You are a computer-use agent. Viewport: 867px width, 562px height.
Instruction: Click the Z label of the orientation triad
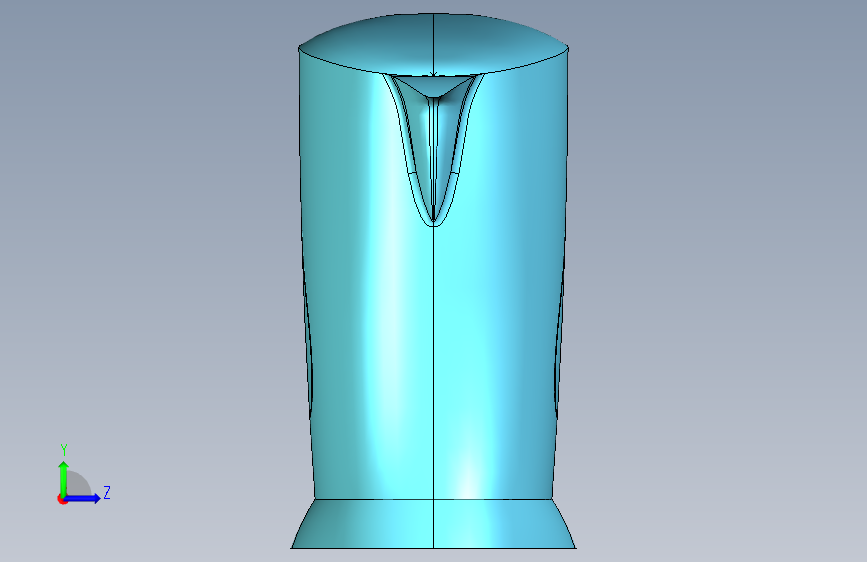[107, 492]
